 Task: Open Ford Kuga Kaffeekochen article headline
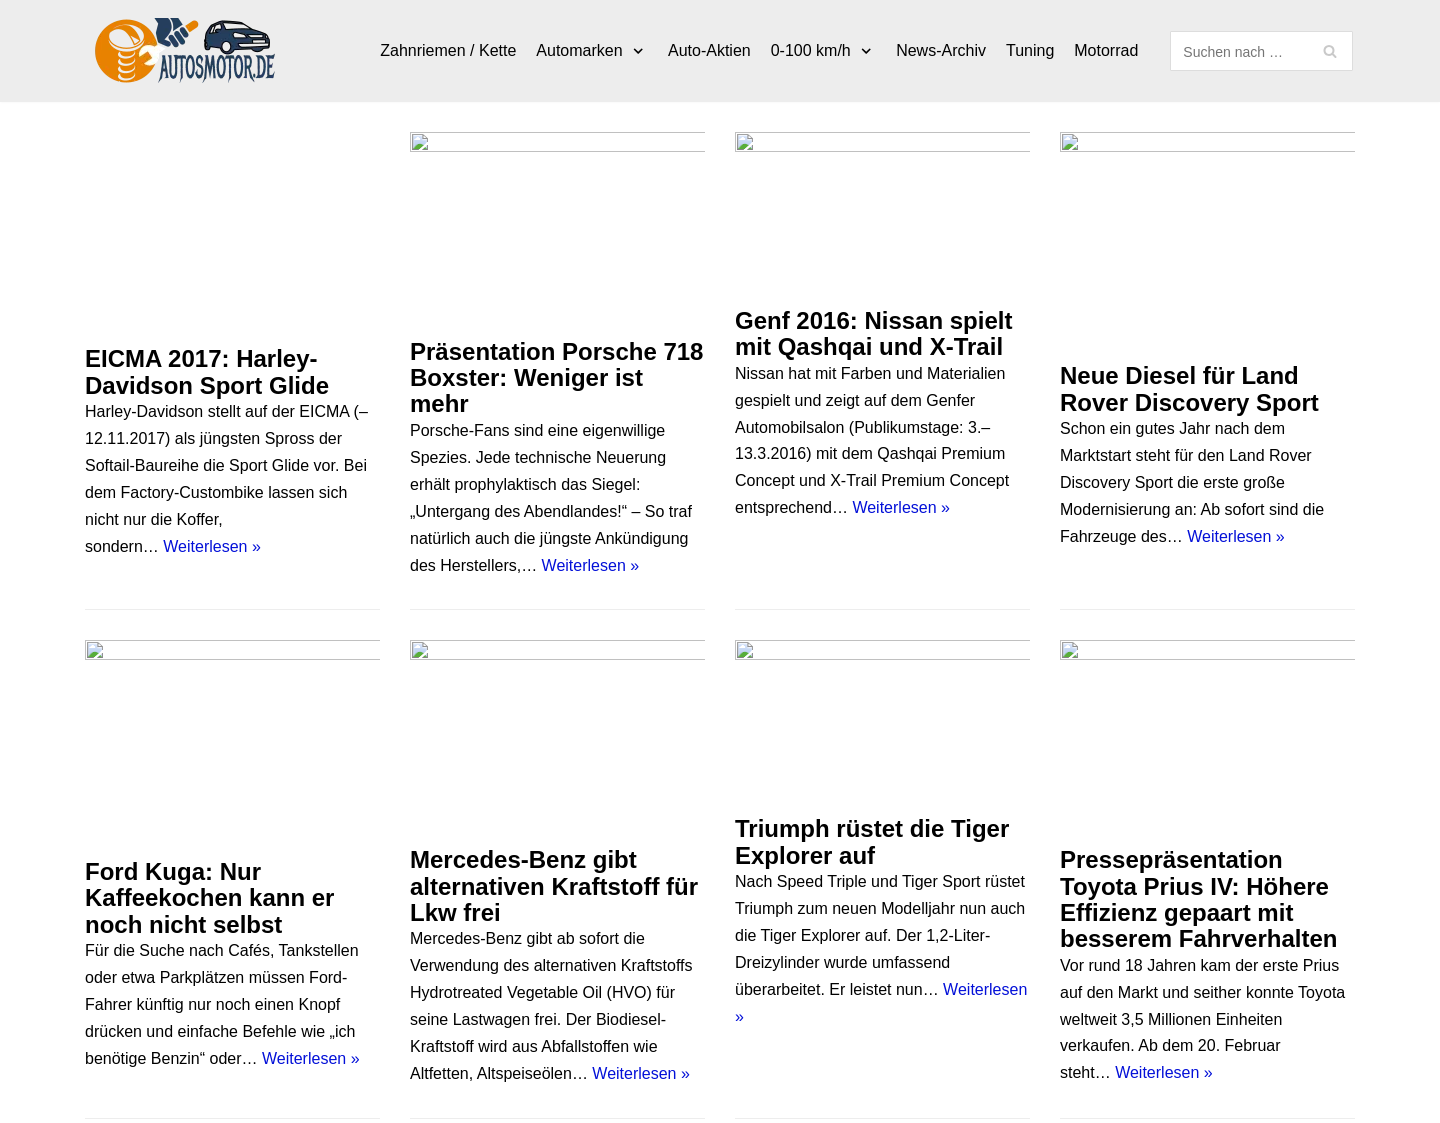point(210,898)
